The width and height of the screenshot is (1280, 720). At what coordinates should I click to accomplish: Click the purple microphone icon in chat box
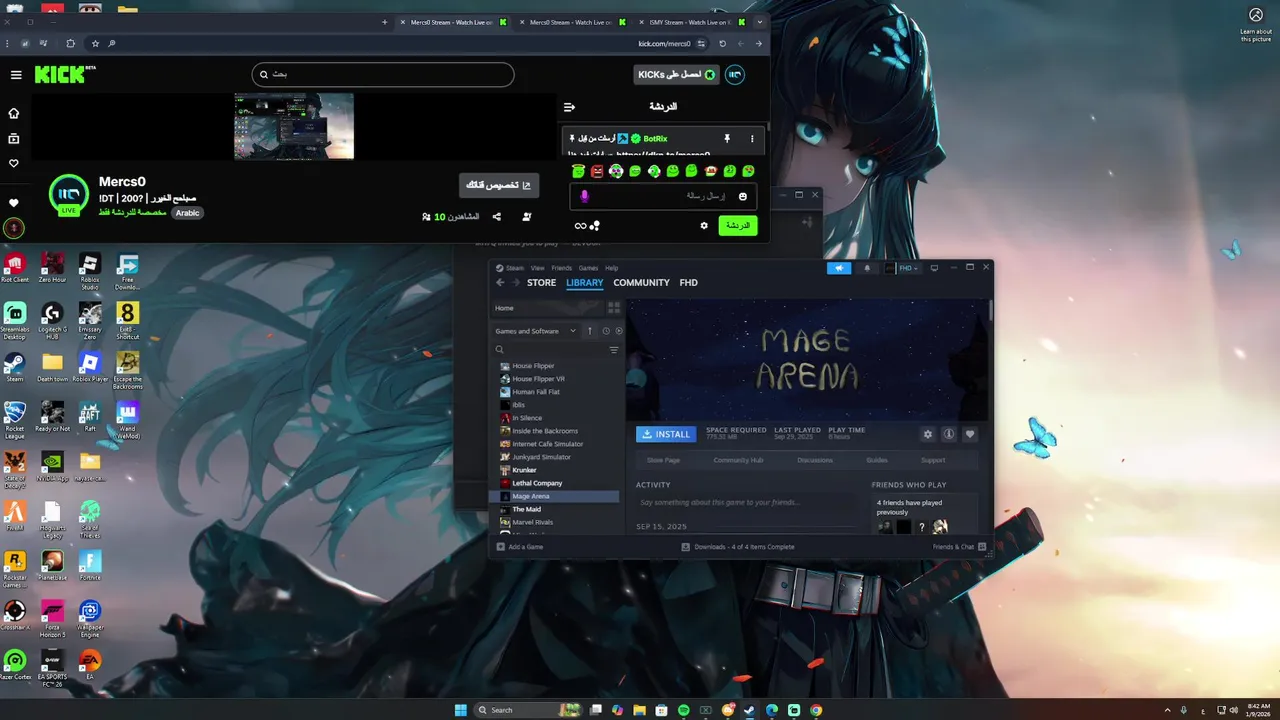tap(584, 196)
